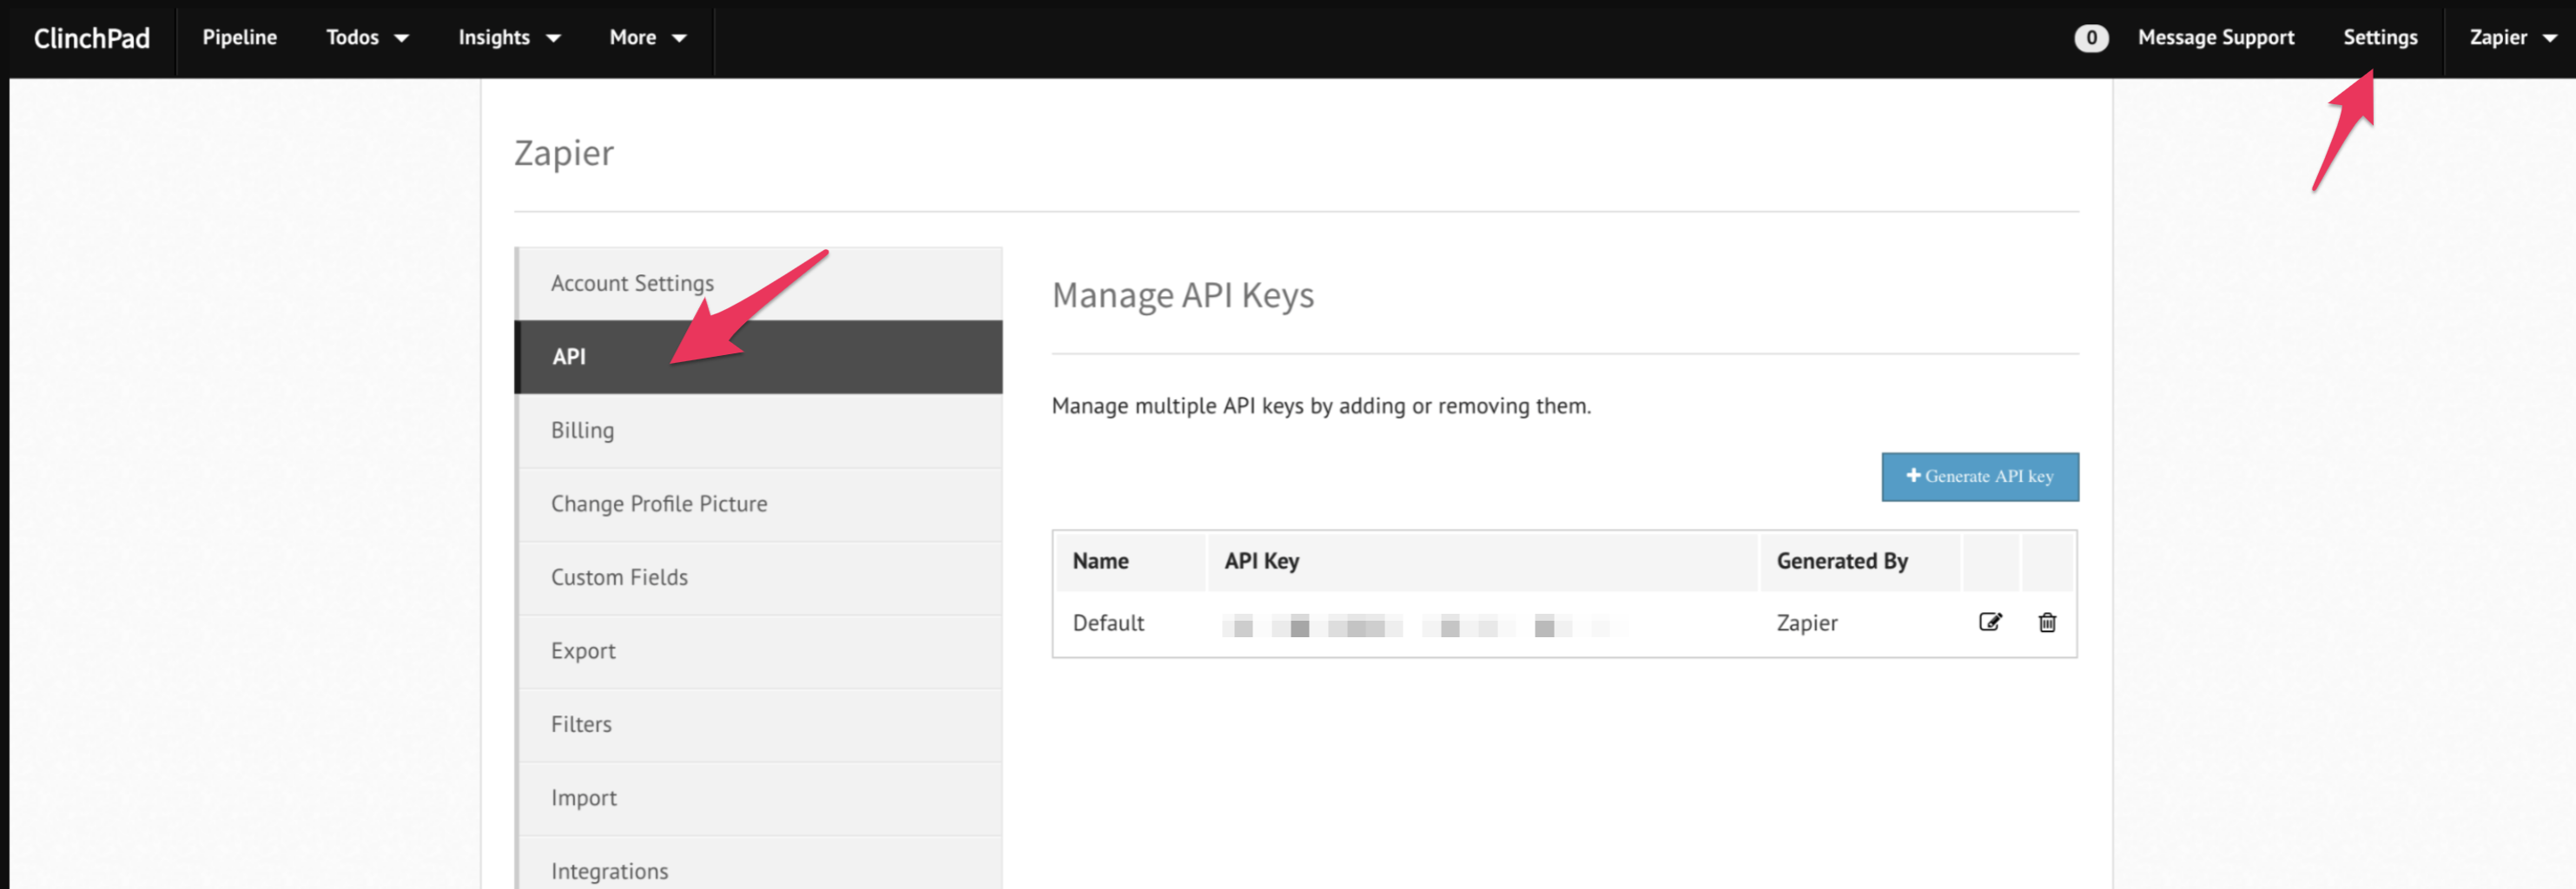The image size is (2576, 889).
Task: Open the More dropdown menu
Action: (648, 38)
